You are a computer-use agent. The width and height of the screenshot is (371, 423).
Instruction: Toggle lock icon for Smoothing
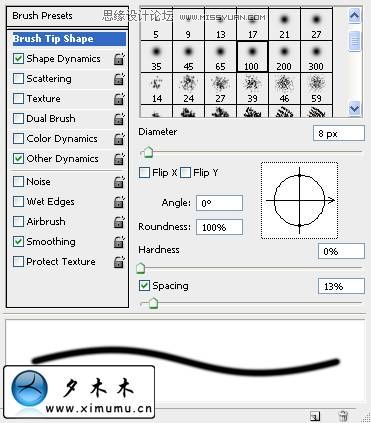(119, 242)
